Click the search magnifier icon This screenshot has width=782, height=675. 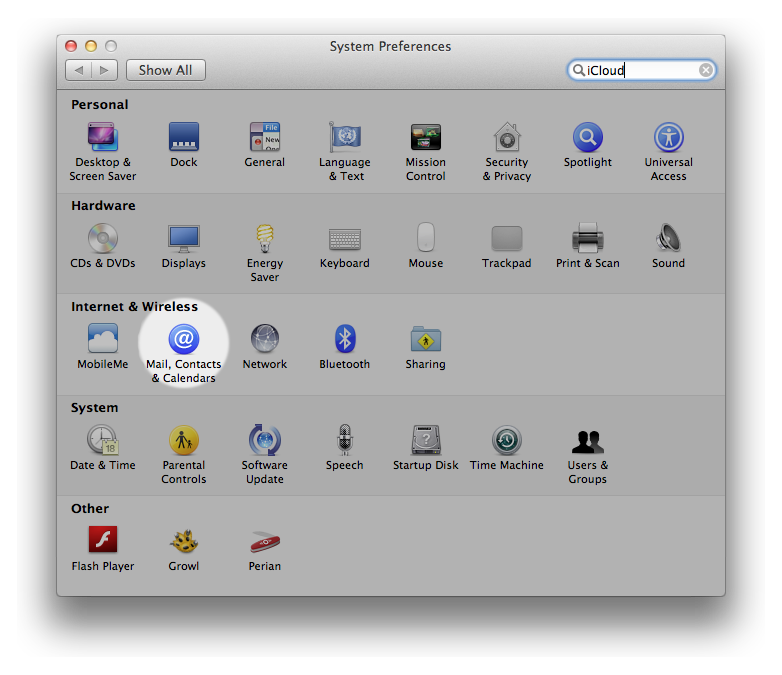point(579,70)
